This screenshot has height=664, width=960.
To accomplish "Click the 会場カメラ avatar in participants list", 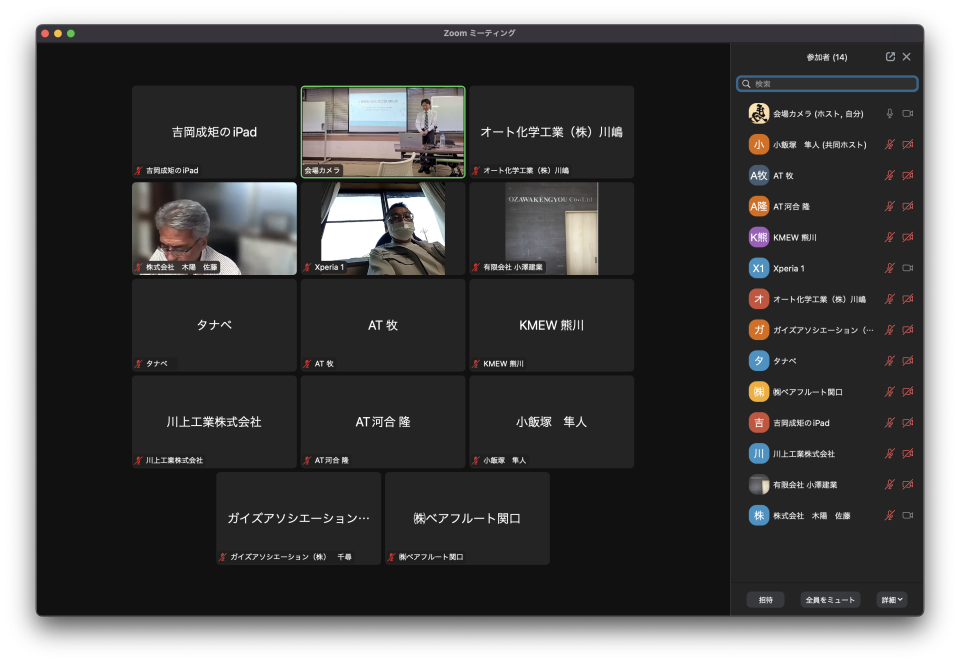I will click(x=759, y=114).
